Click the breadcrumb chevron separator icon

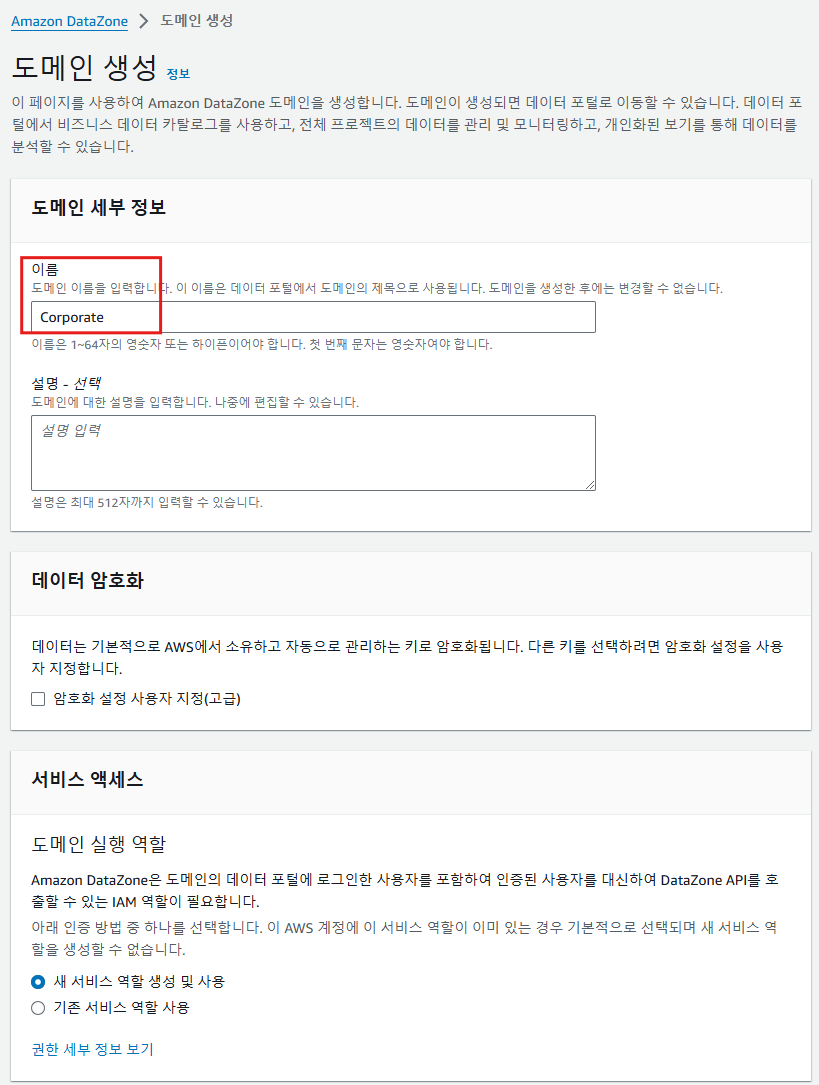click(x=143, y=21)
